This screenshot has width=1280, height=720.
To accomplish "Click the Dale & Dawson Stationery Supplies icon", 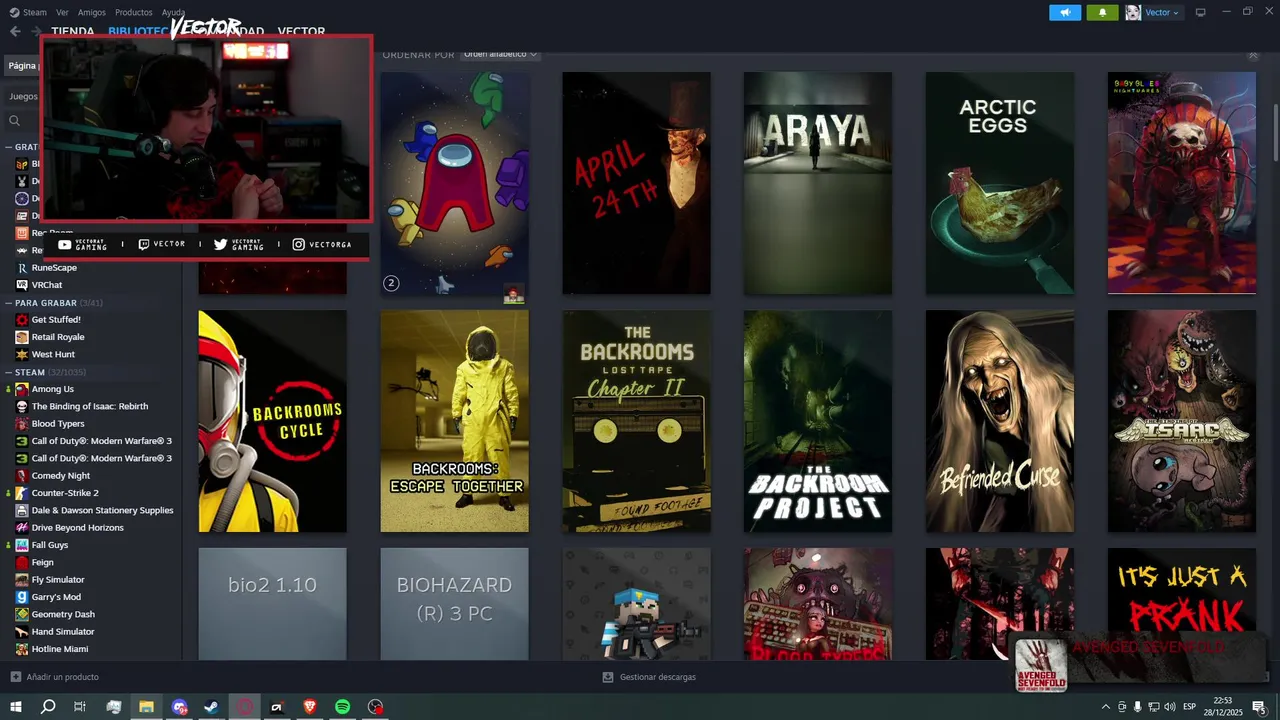I will tap(22, 510).
